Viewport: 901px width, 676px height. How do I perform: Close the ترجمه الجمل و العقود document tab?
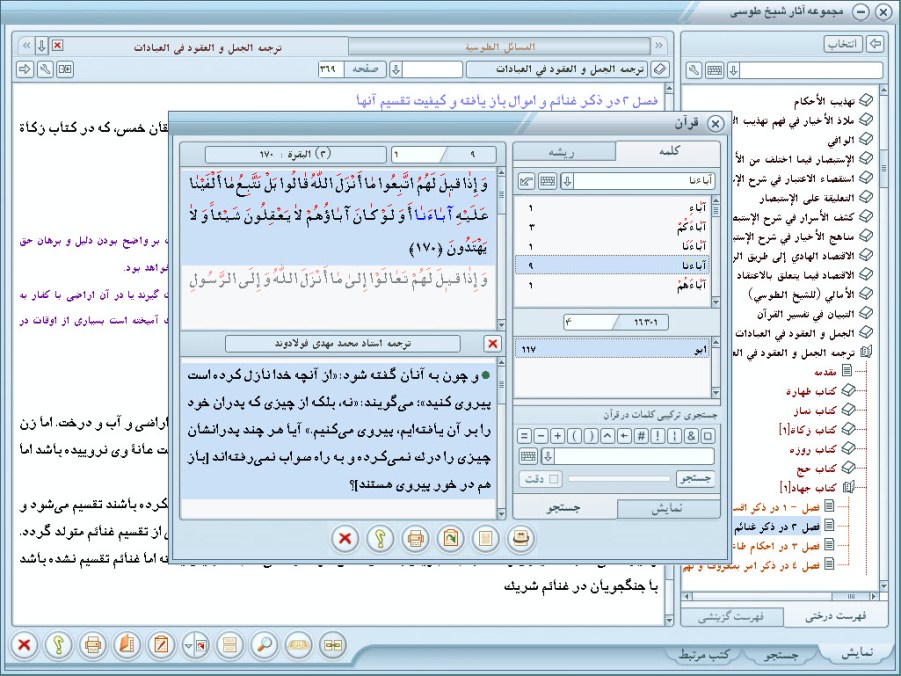pos(57,45)
